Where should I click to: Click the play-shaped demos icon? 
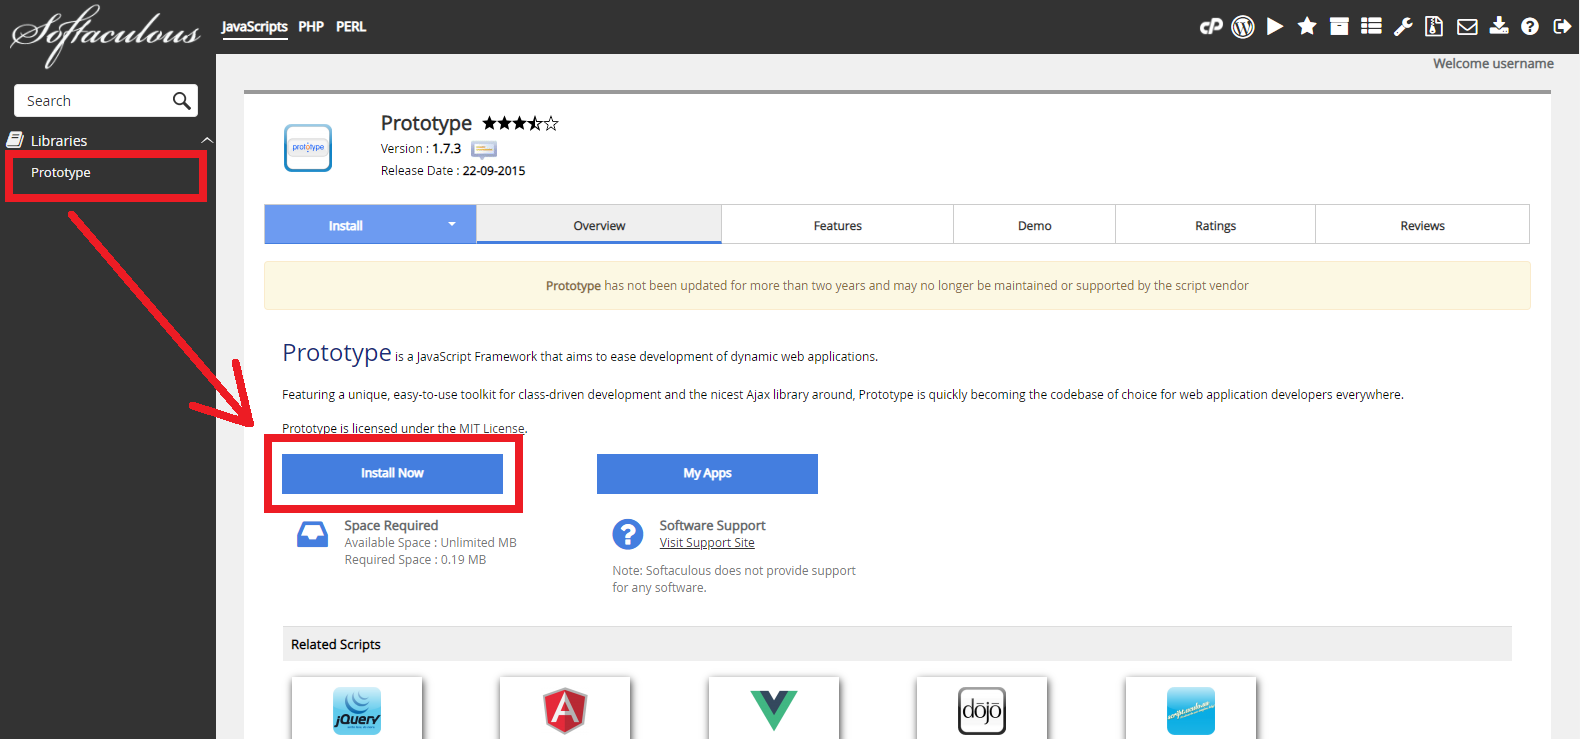click(1275, 27)
